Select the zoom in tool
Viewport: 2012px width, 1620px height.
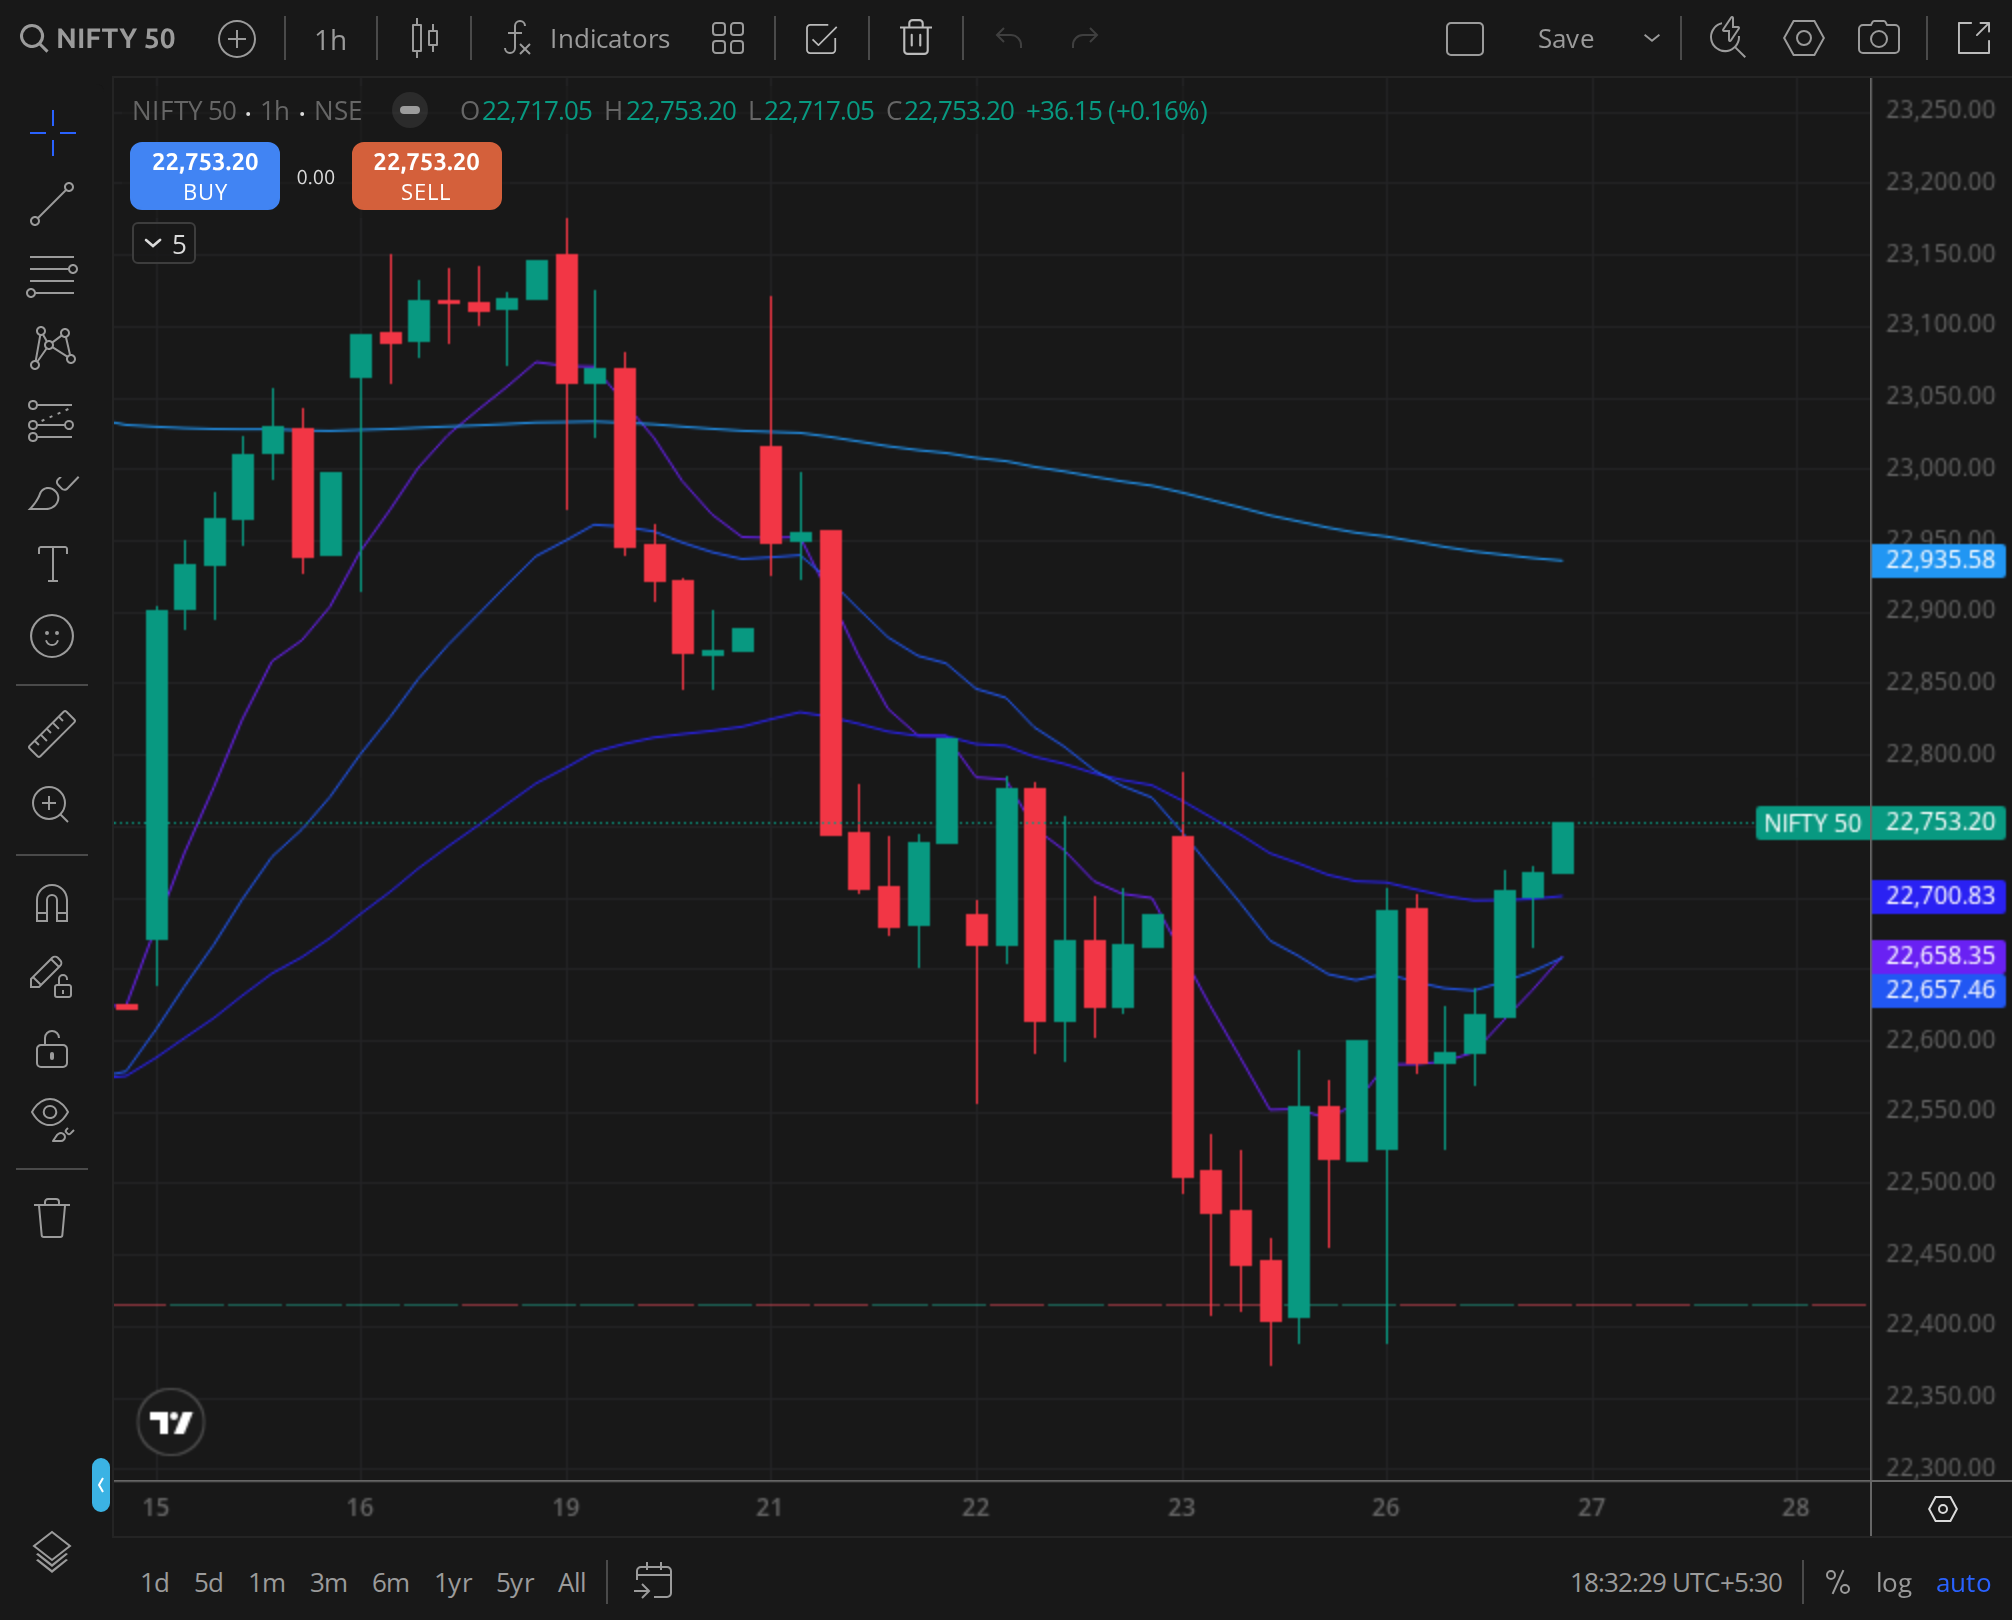coord(52,805)
